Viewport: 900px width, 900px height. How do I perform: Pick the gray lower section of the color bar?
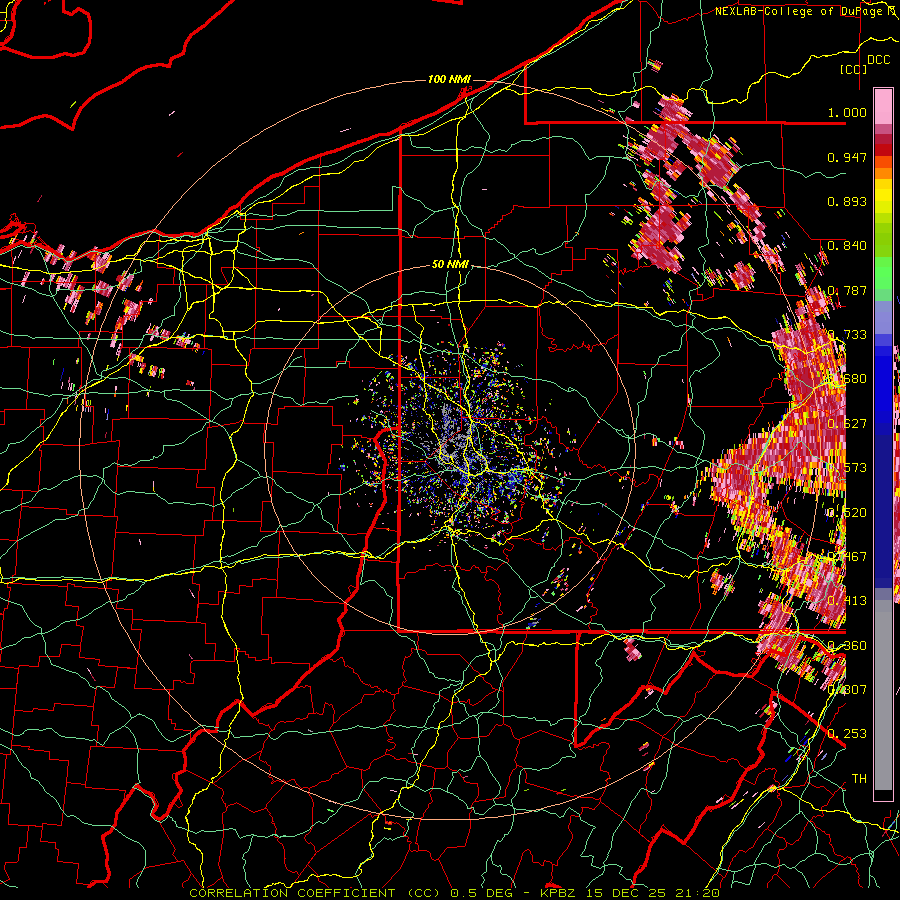pyautogui.click(x=883, y=695)
